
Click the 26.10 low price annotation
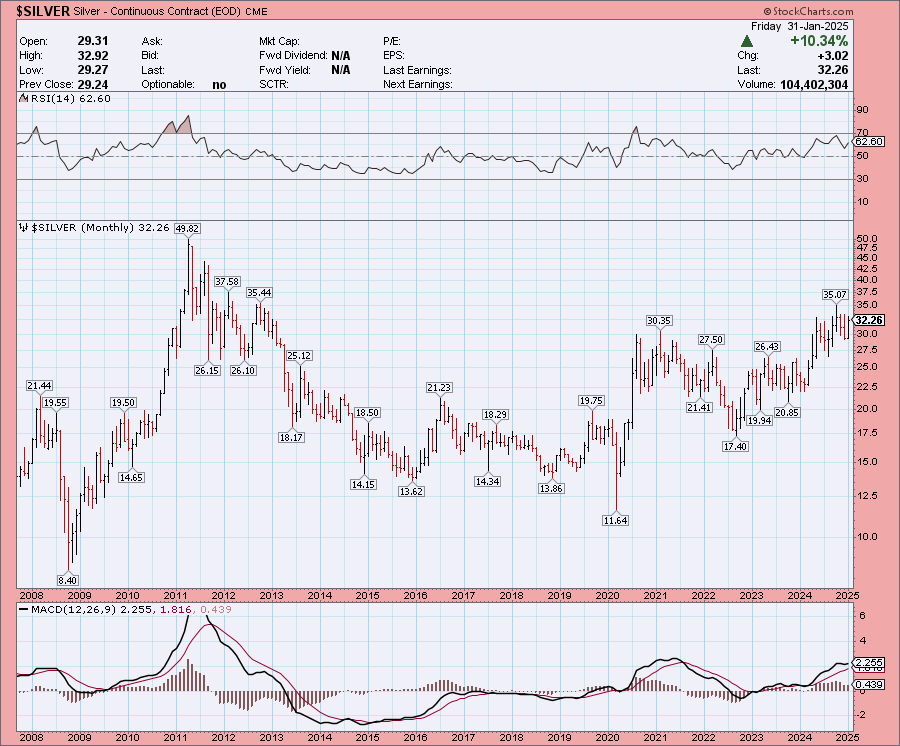click(243, 371)
